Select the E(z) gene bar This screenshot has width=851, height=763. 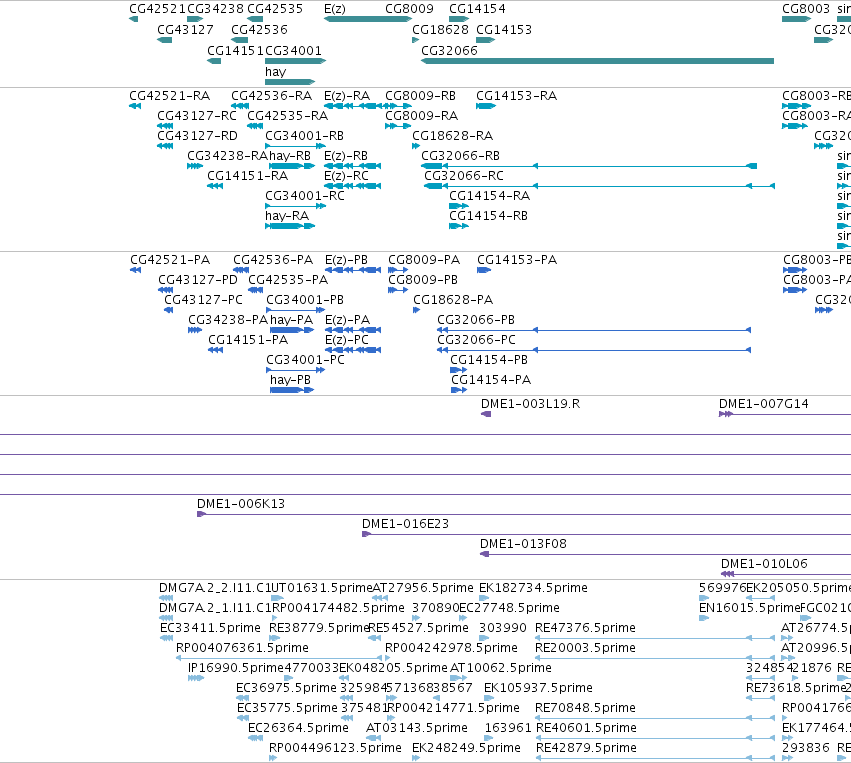[367, 19]
